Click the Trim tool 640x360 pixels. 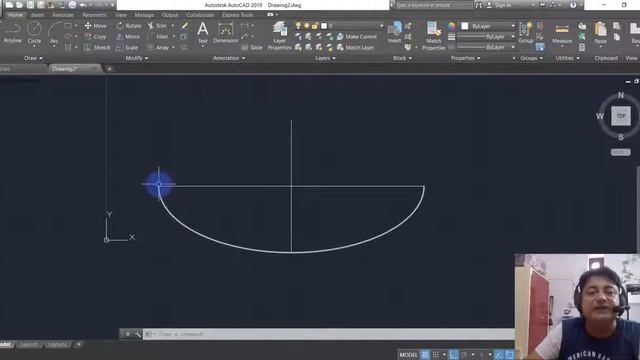158,26
